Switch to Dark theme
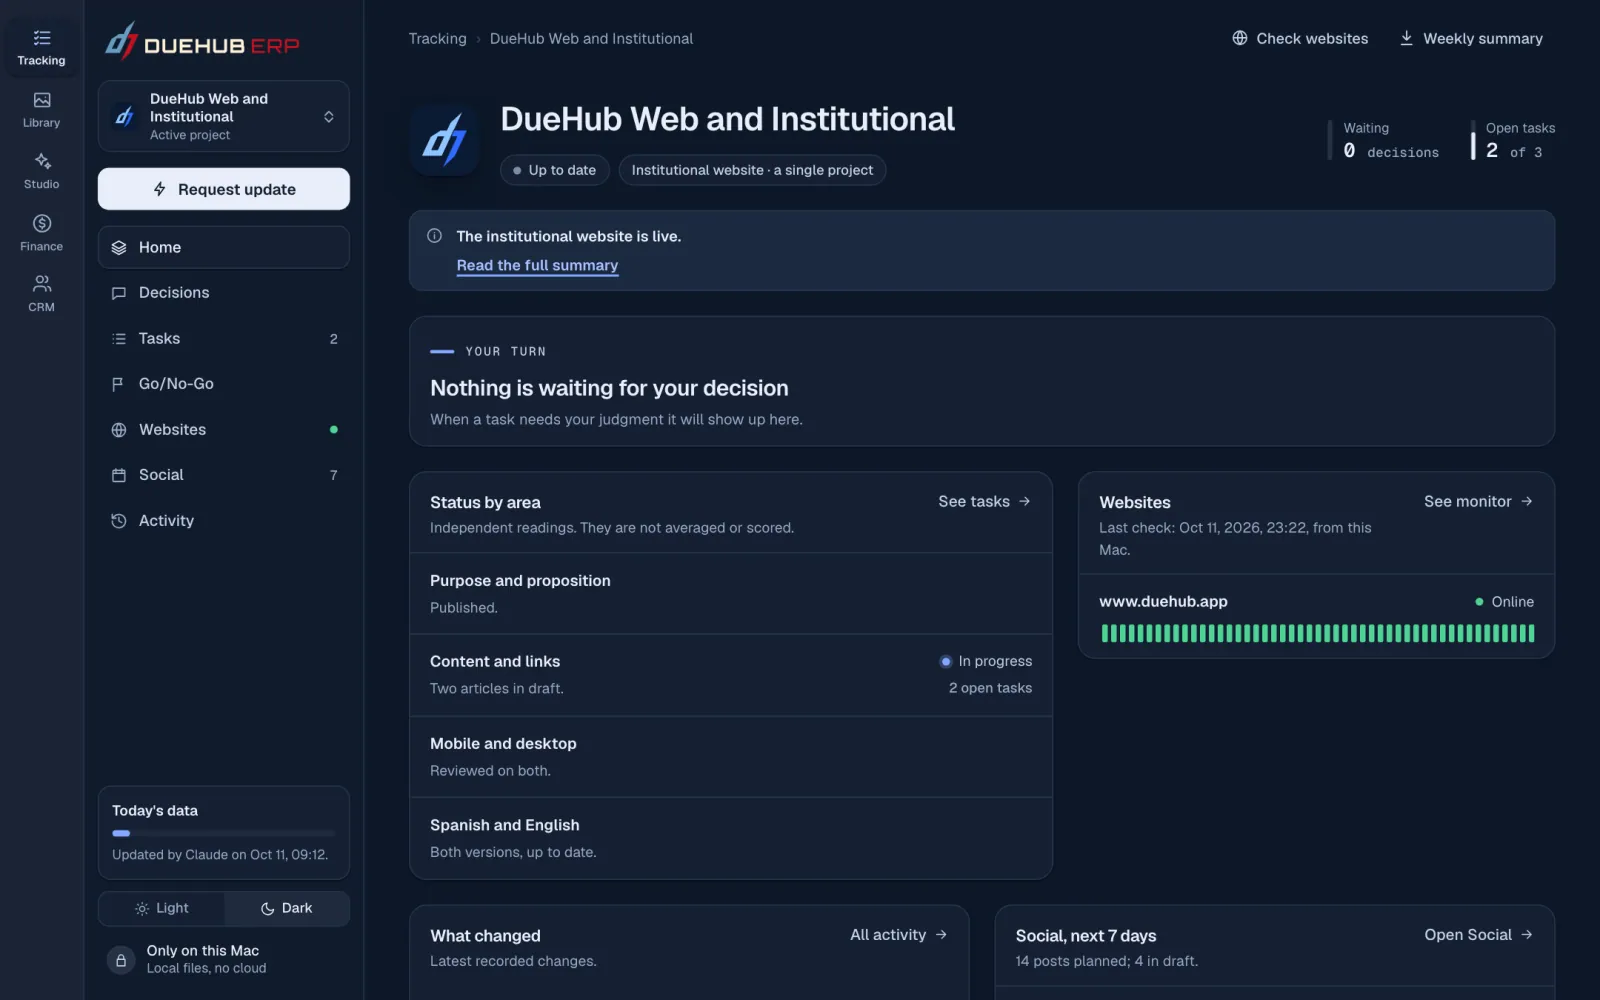Image resolution: width=1600 pixels, height=1000 pixels. (287, 908)
